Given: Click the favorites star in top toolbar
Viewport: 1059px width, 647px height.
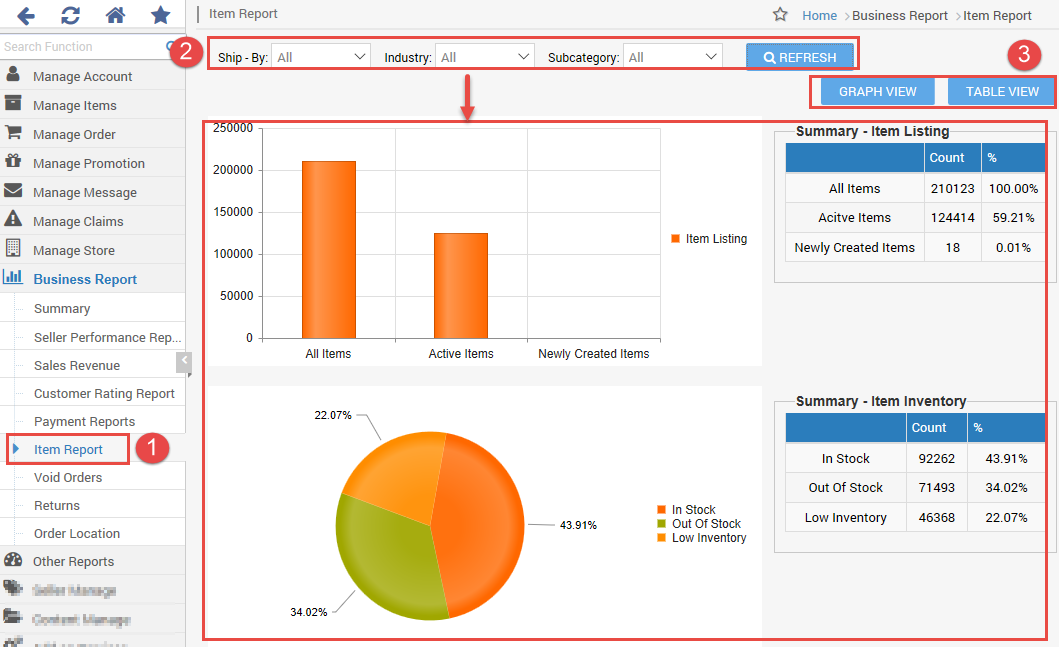Looking at the screenshot, I should [x=160, y=15].
